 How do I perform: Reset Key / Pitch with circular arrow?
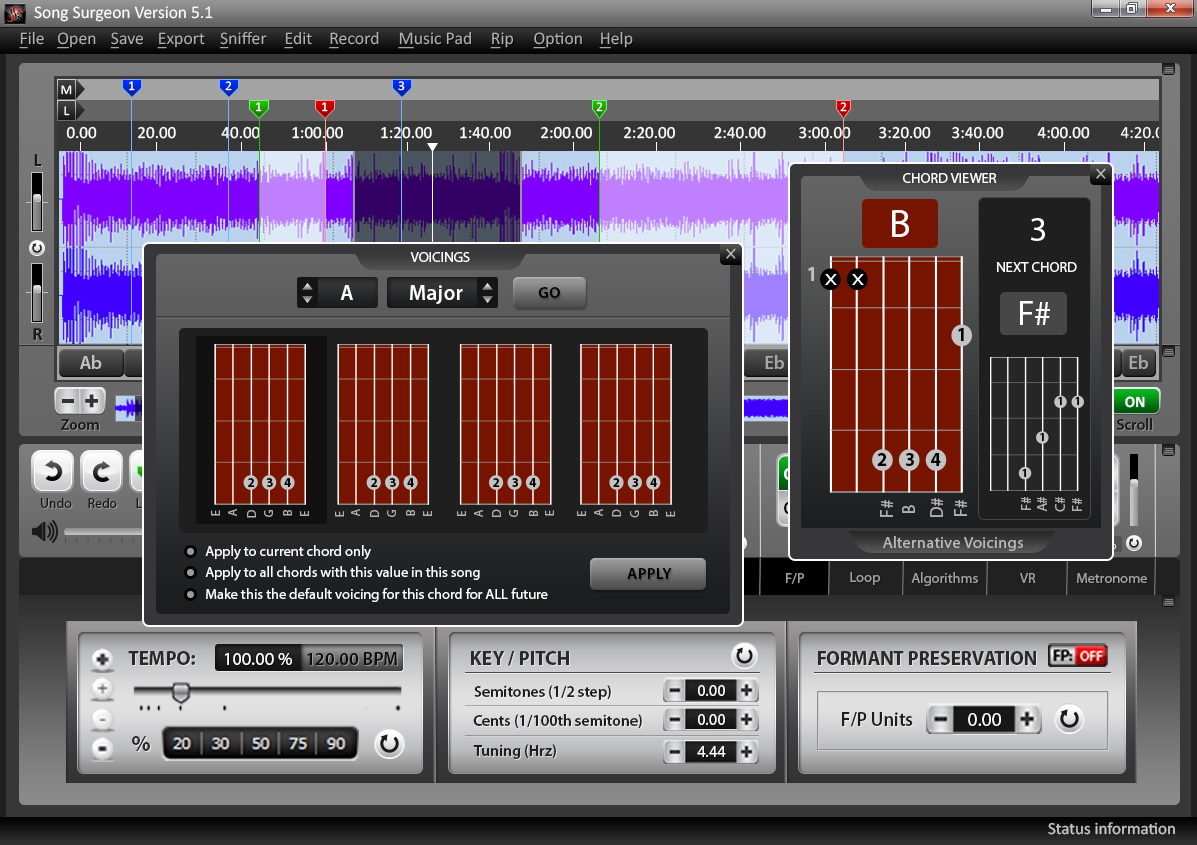[x=744, y=655]
